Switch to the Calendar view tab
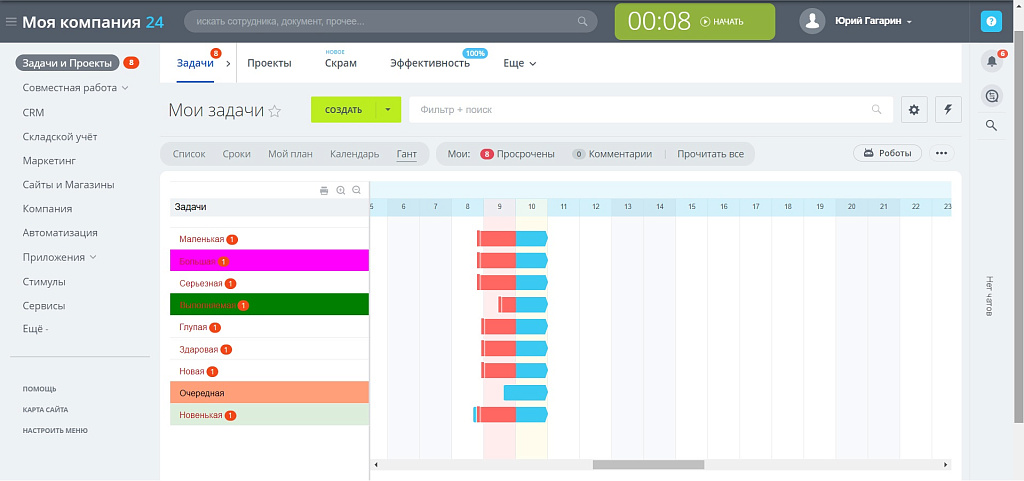Viewport: 1024px width, 481px height. [355, 154]
